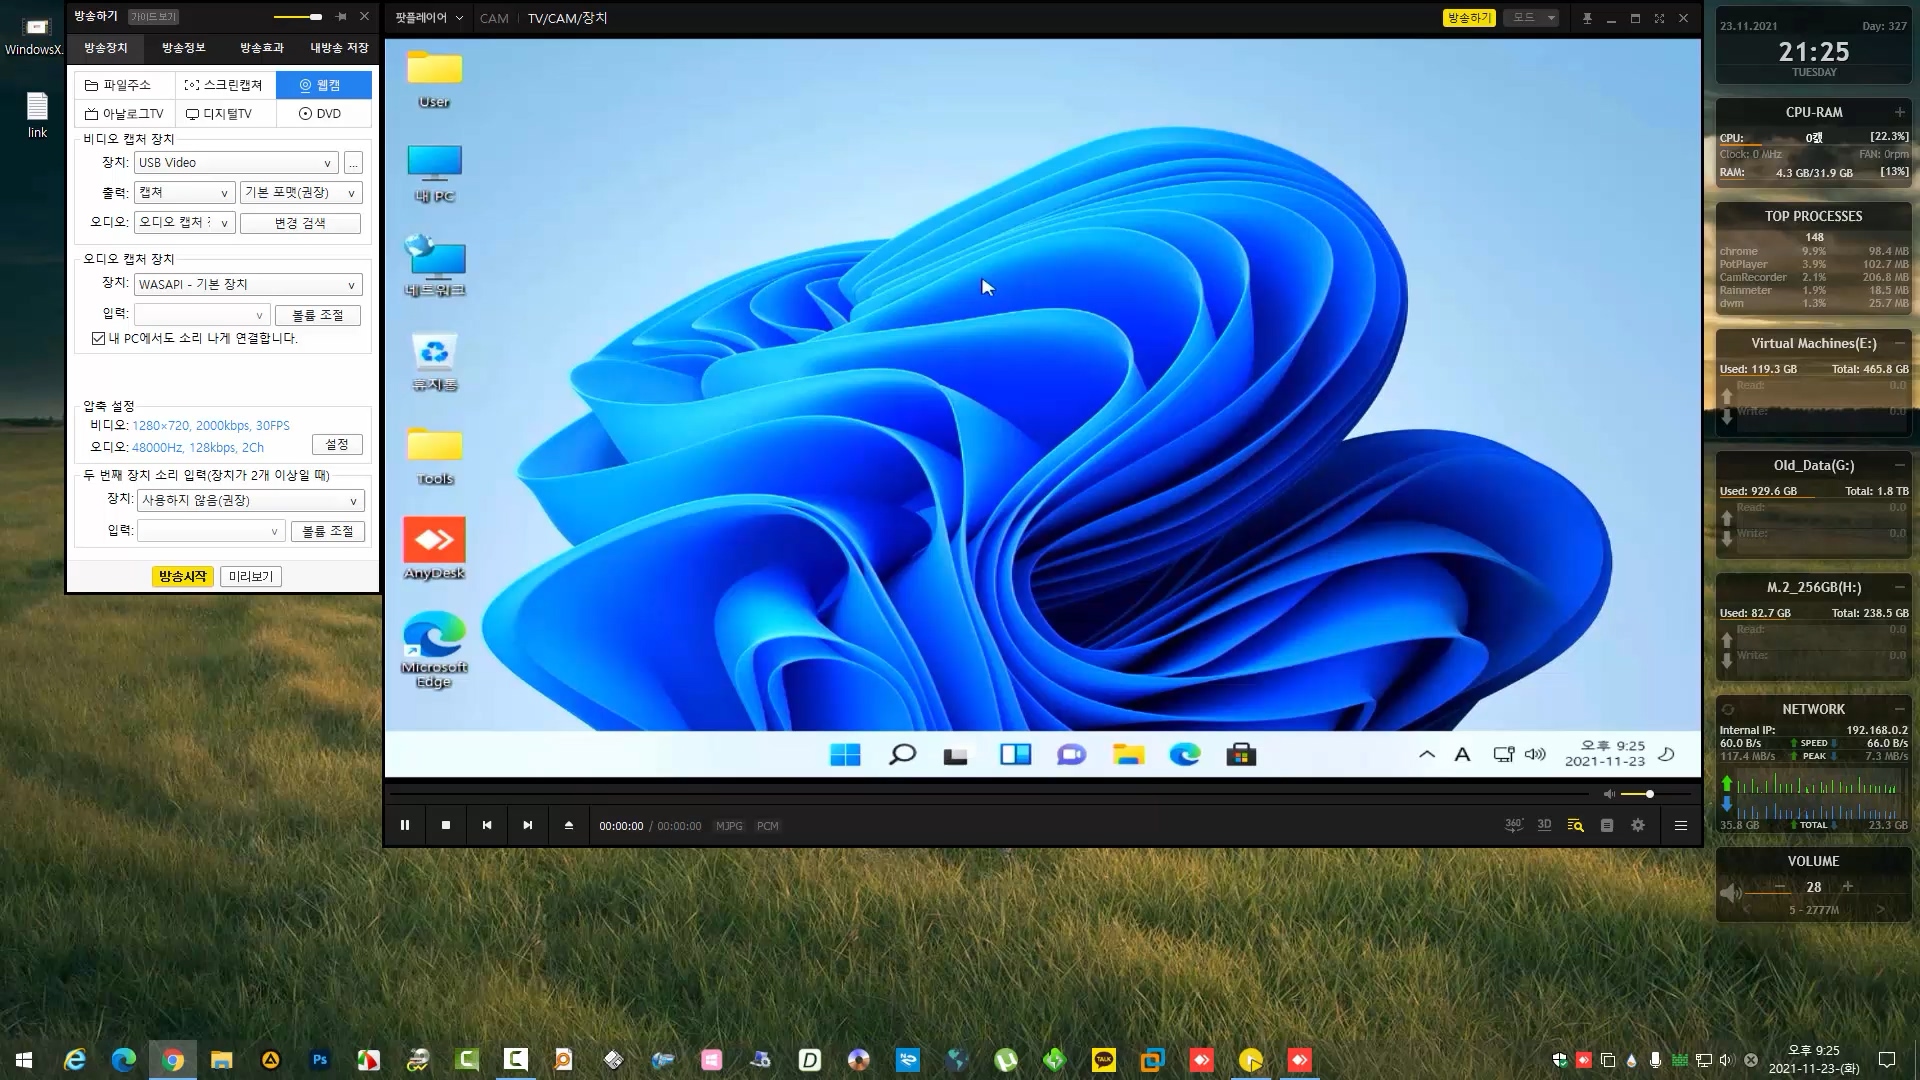Switch to the 방송효과 tab
The height and width of the screenshot is (1080, 1920).
(262, 48)
